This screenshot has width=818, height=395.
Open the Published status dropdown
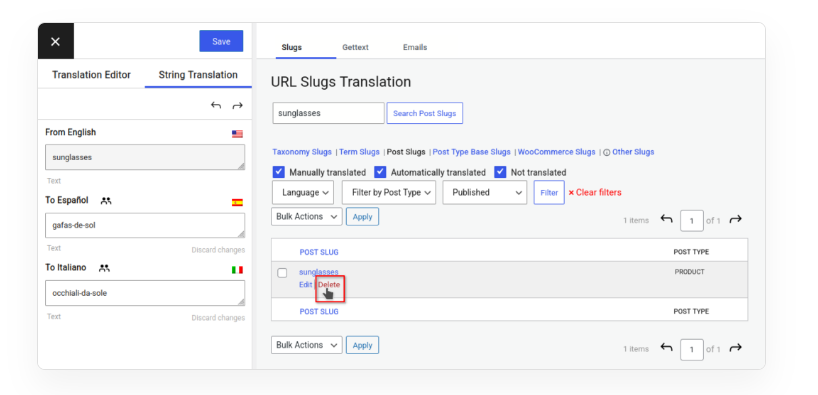tap(485, 193)
